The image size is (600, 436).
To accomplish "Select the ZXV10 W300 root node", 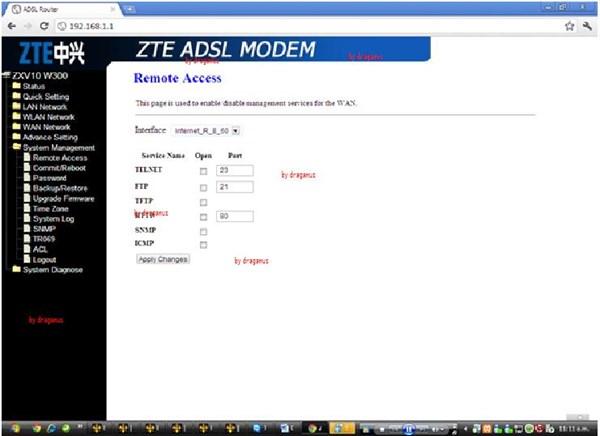I will 40,75.
